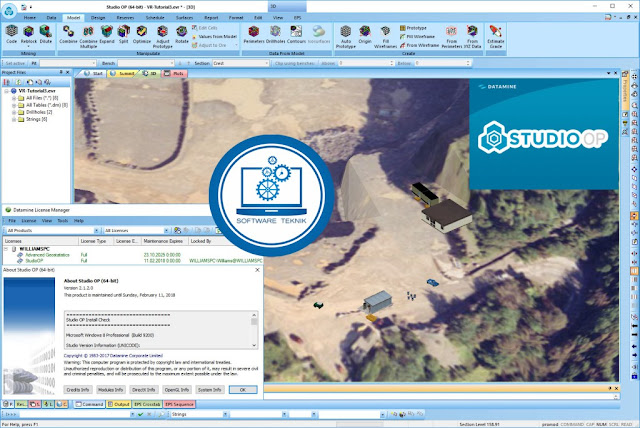Create model From Perimeters
Viewport: 640px width, 428px height.
(x=451, y=37)
